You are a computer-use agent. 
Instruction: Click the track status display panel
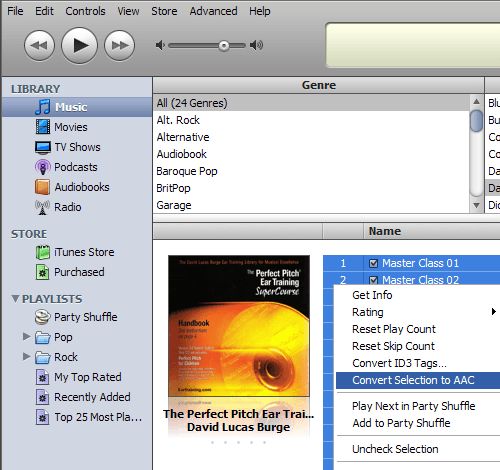tap(413, 45)
